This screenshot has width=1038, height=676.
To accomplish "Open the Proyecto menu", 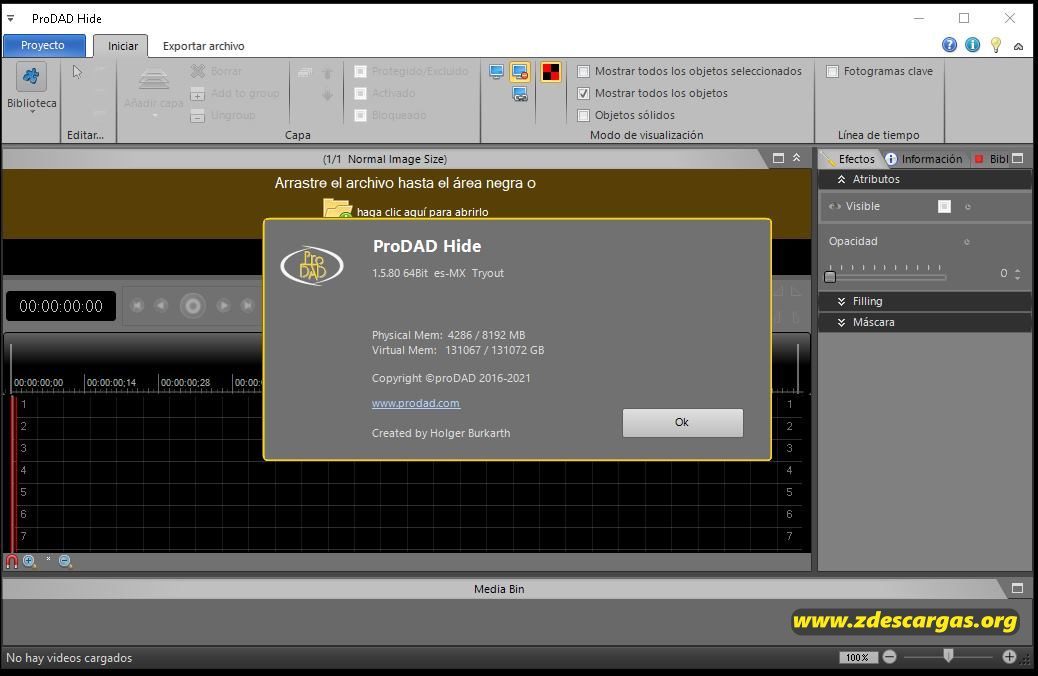I will click(44, 45).
